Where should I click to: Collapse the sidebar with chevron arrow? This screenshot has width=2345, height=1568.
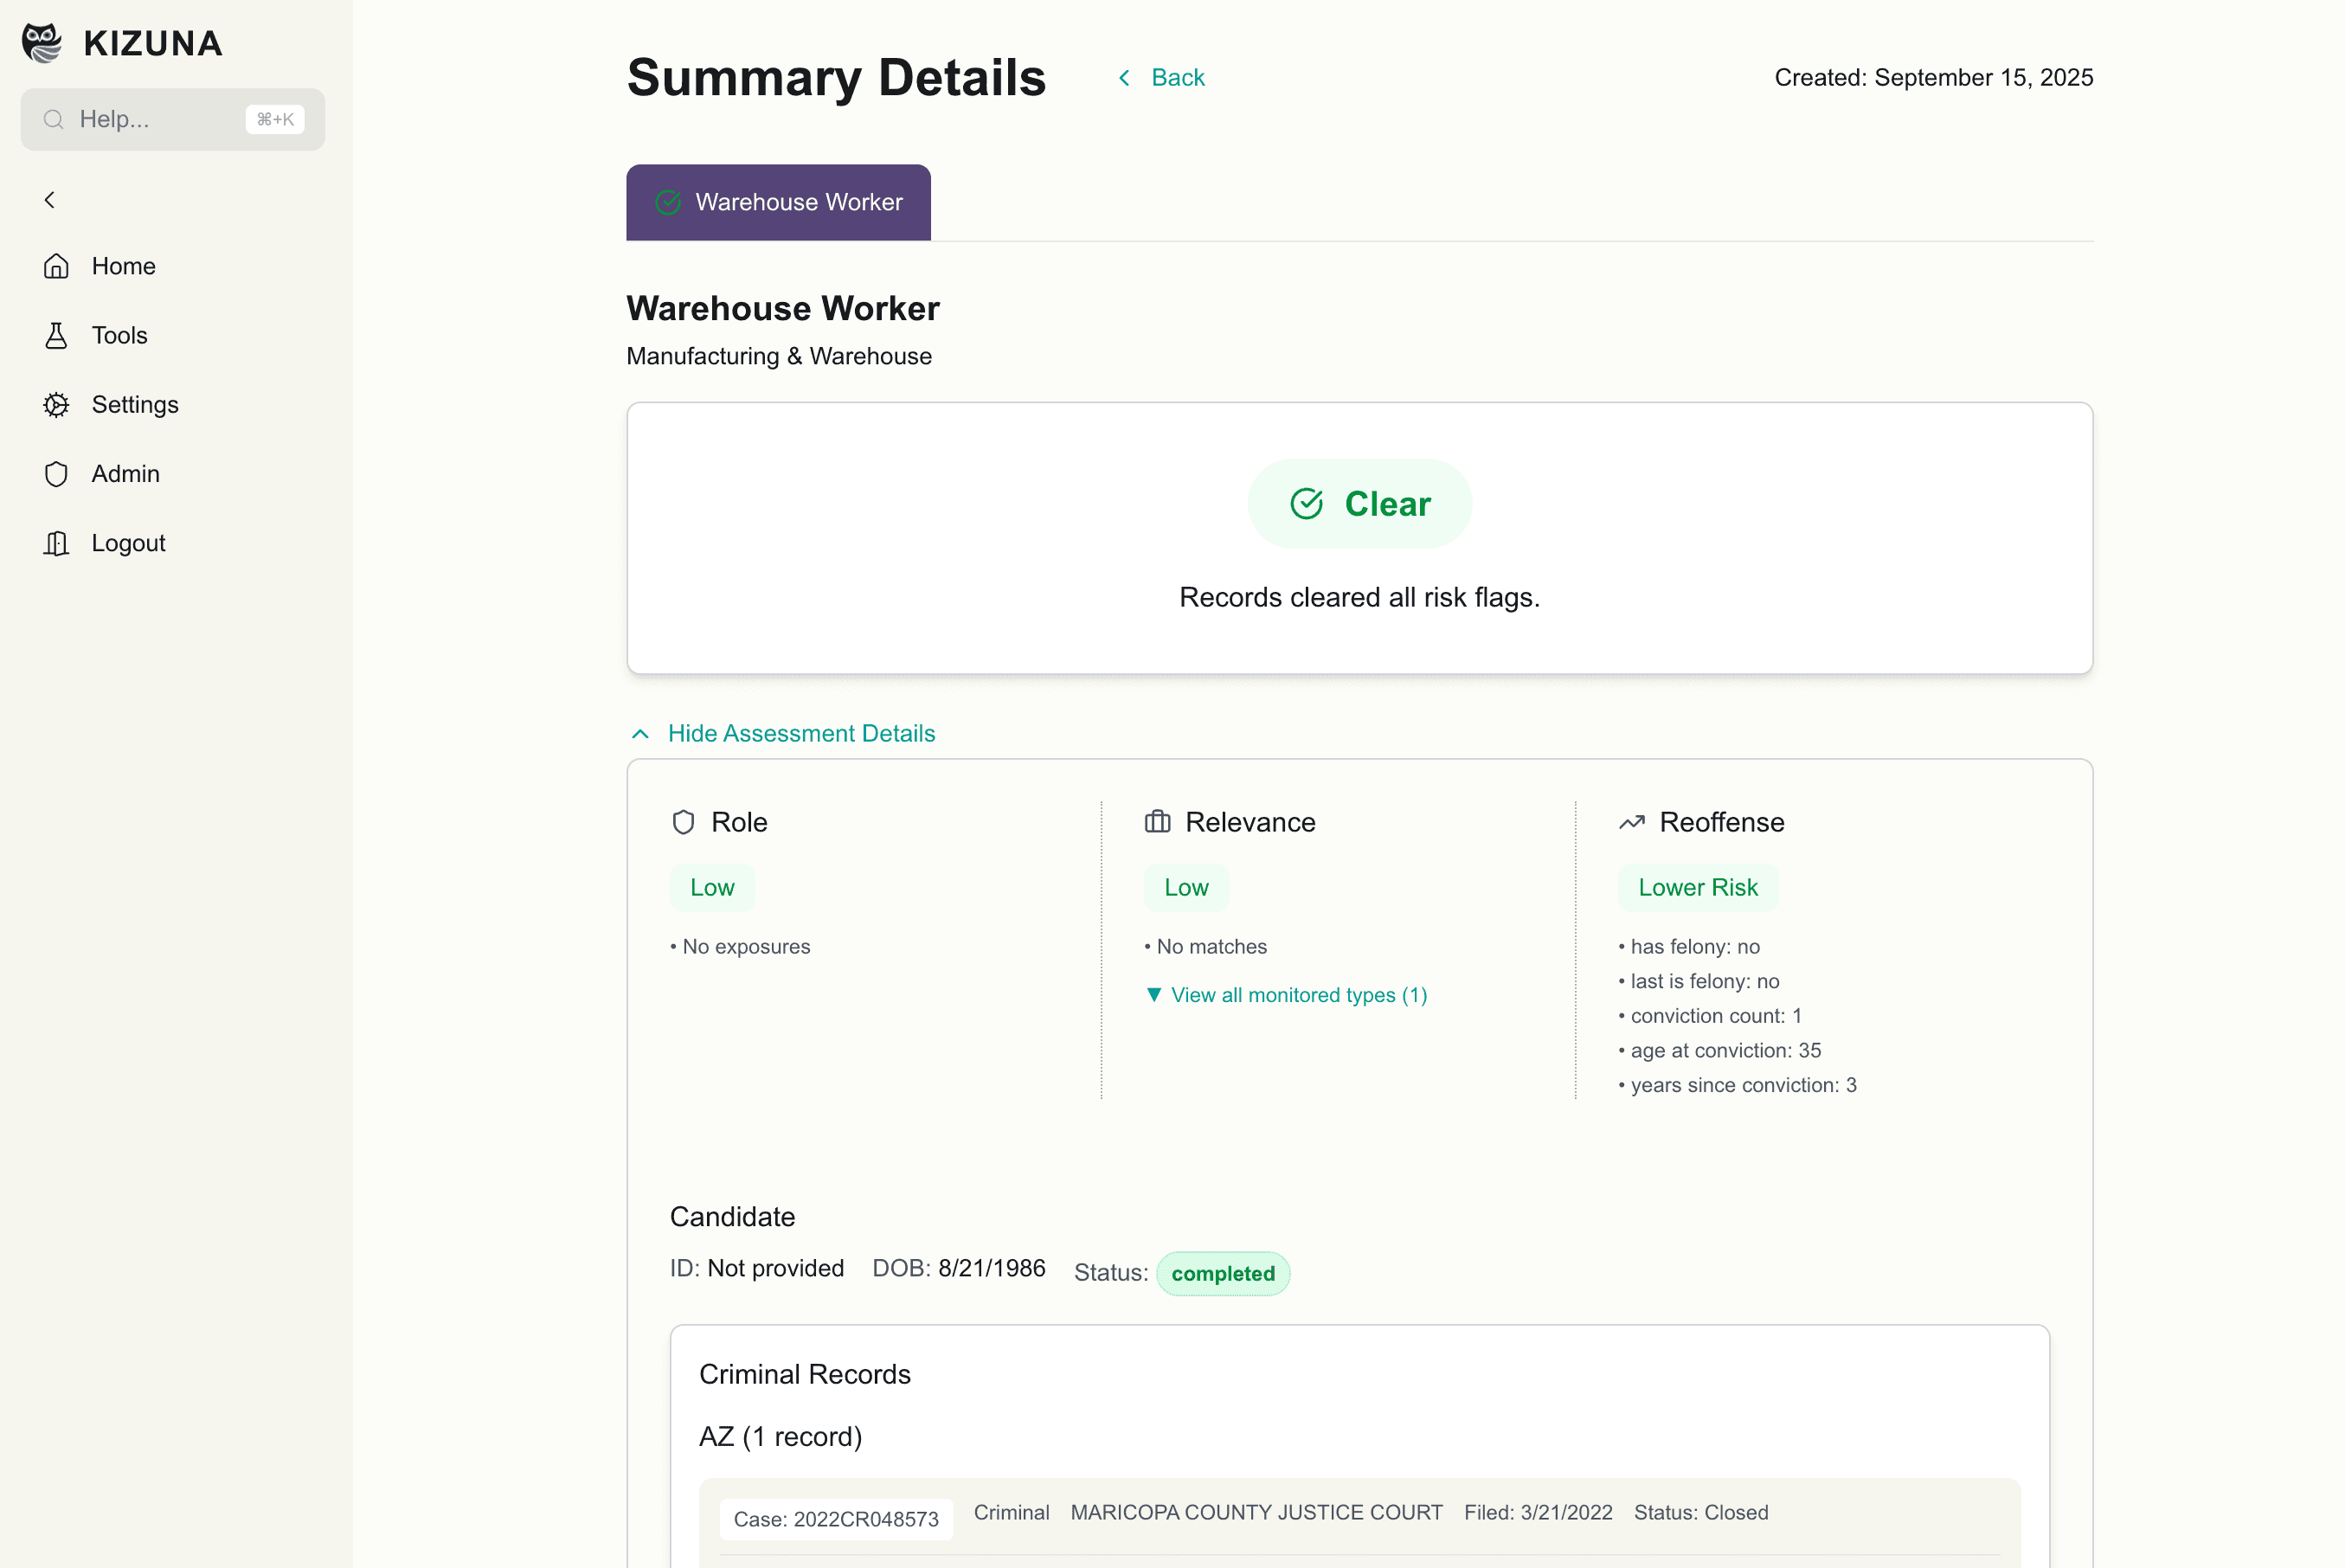50,200
